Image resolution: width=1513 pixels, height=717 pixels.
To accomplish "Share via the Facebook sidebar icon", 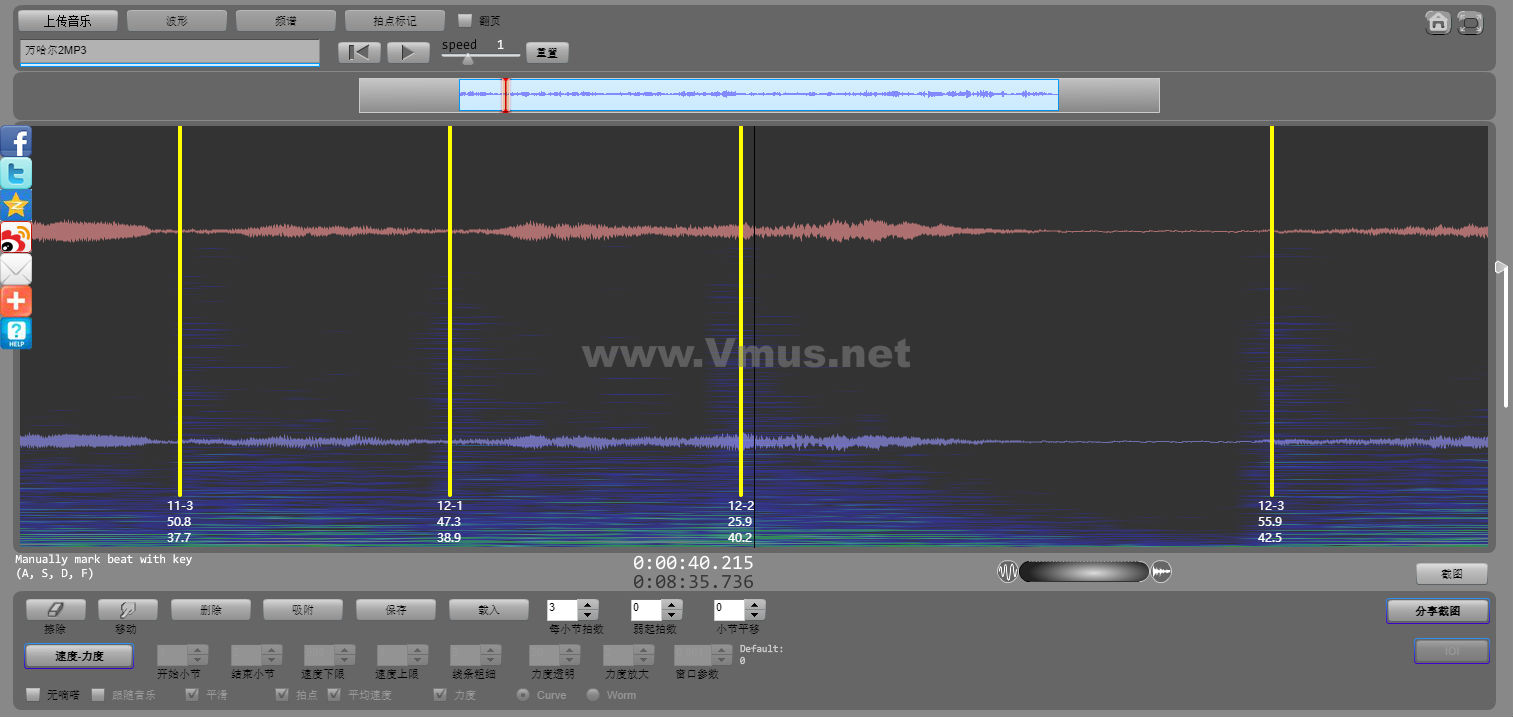I will (16, 141).
